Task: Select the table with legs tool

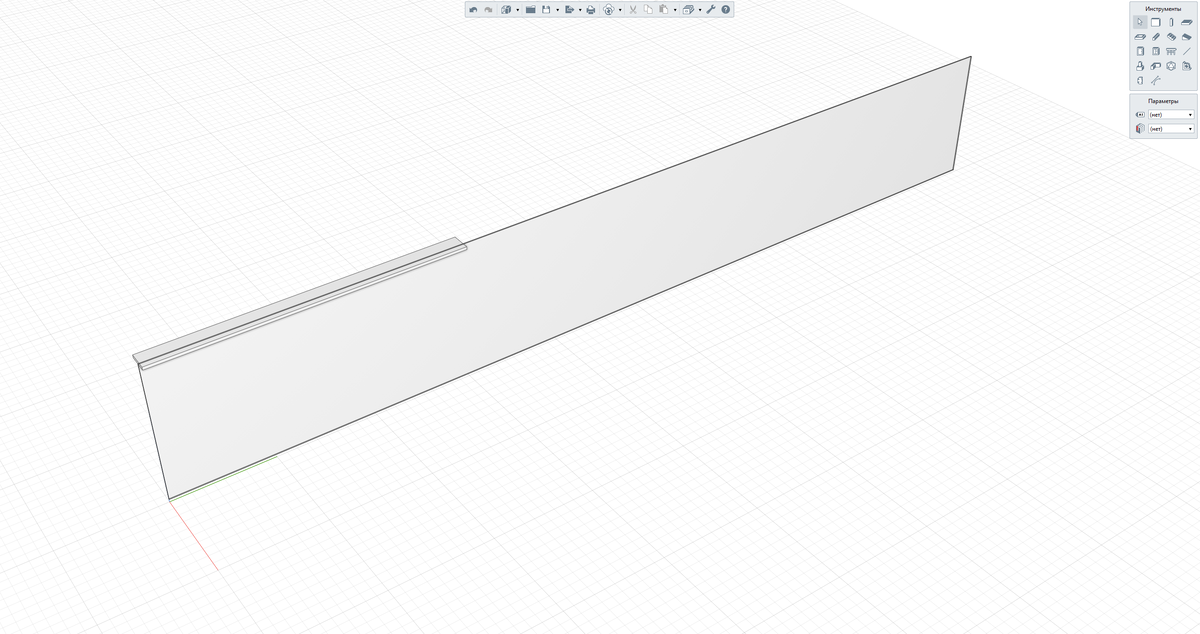Action: pyautogui.click(x=1171, y=52)
